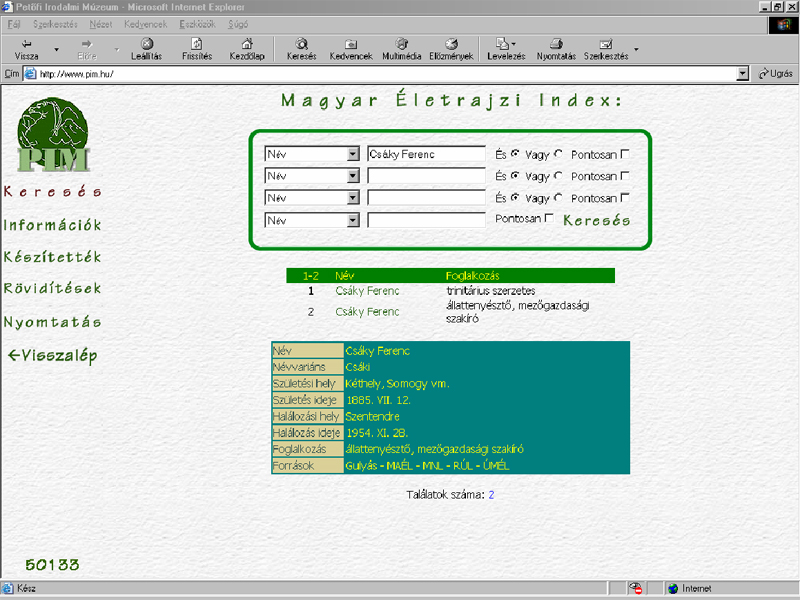Open the third row Név field dropdown
Viewport: 800px width, 600px height.
(x=353, y=198)
